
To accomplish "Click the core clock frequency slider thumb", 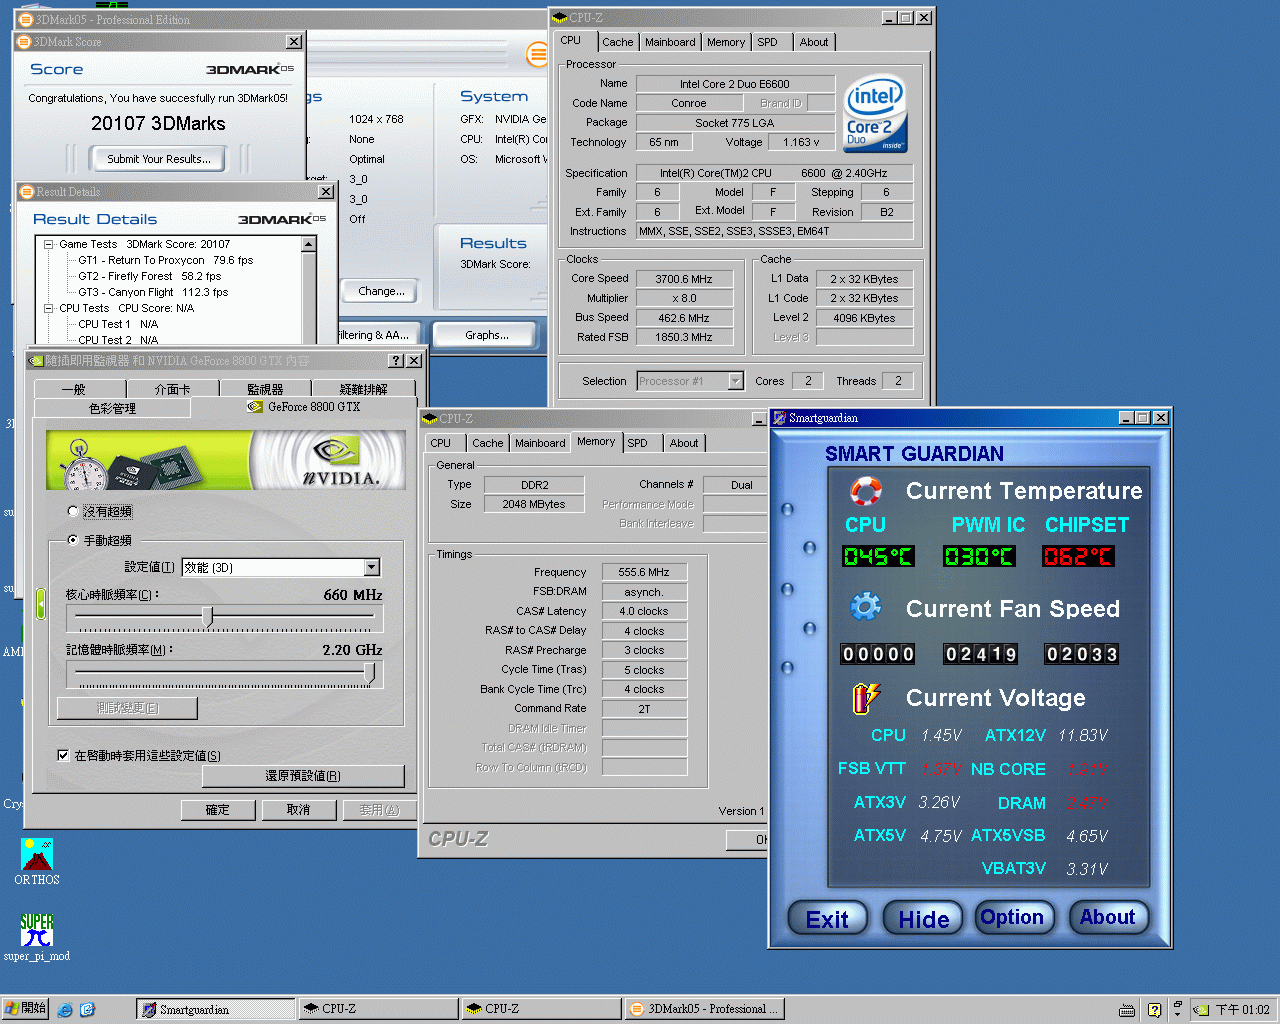I will 208,617.
